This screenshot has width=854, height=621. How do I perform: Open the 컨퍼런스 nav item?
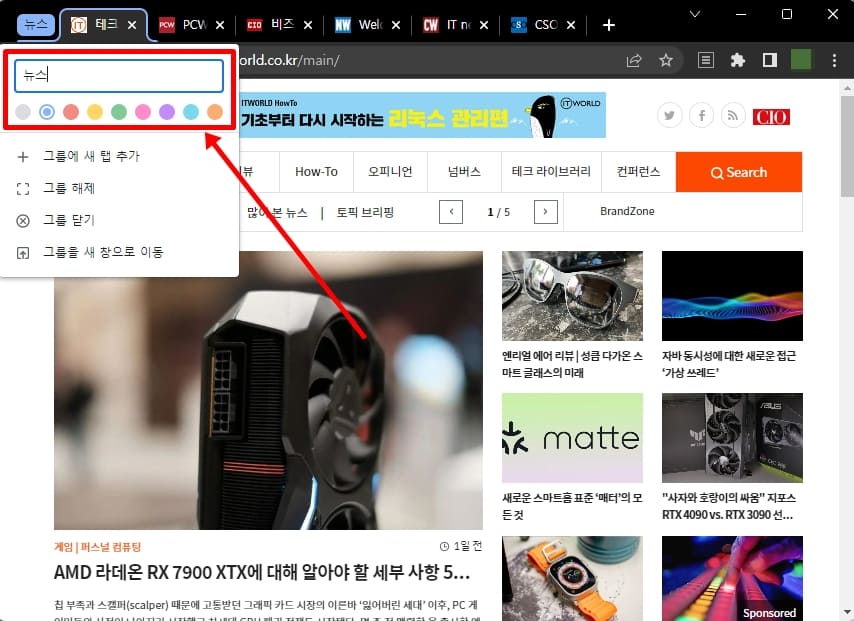[x=638, y=172]
